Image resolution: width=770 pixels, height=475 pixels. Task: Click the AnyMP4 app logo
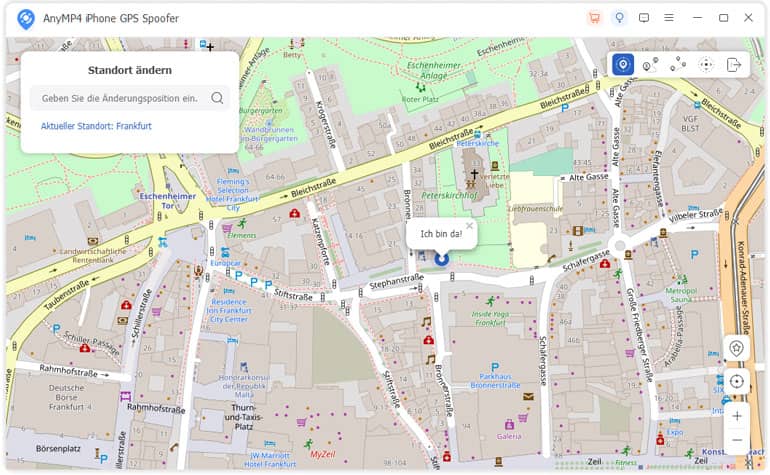(x=26, y=19)
